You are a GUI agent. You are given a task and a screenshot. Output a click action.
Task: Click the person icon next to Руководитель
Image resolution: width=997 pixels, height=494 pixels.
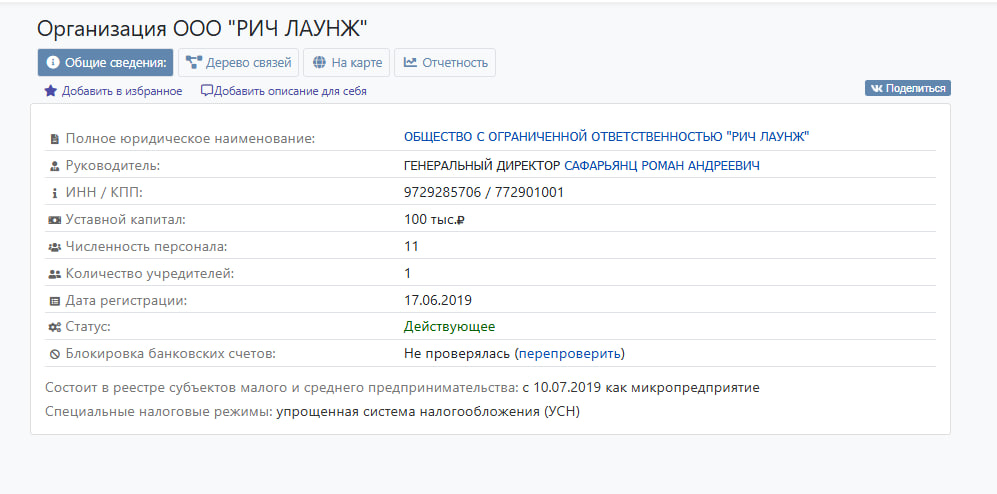click(54, 166)
